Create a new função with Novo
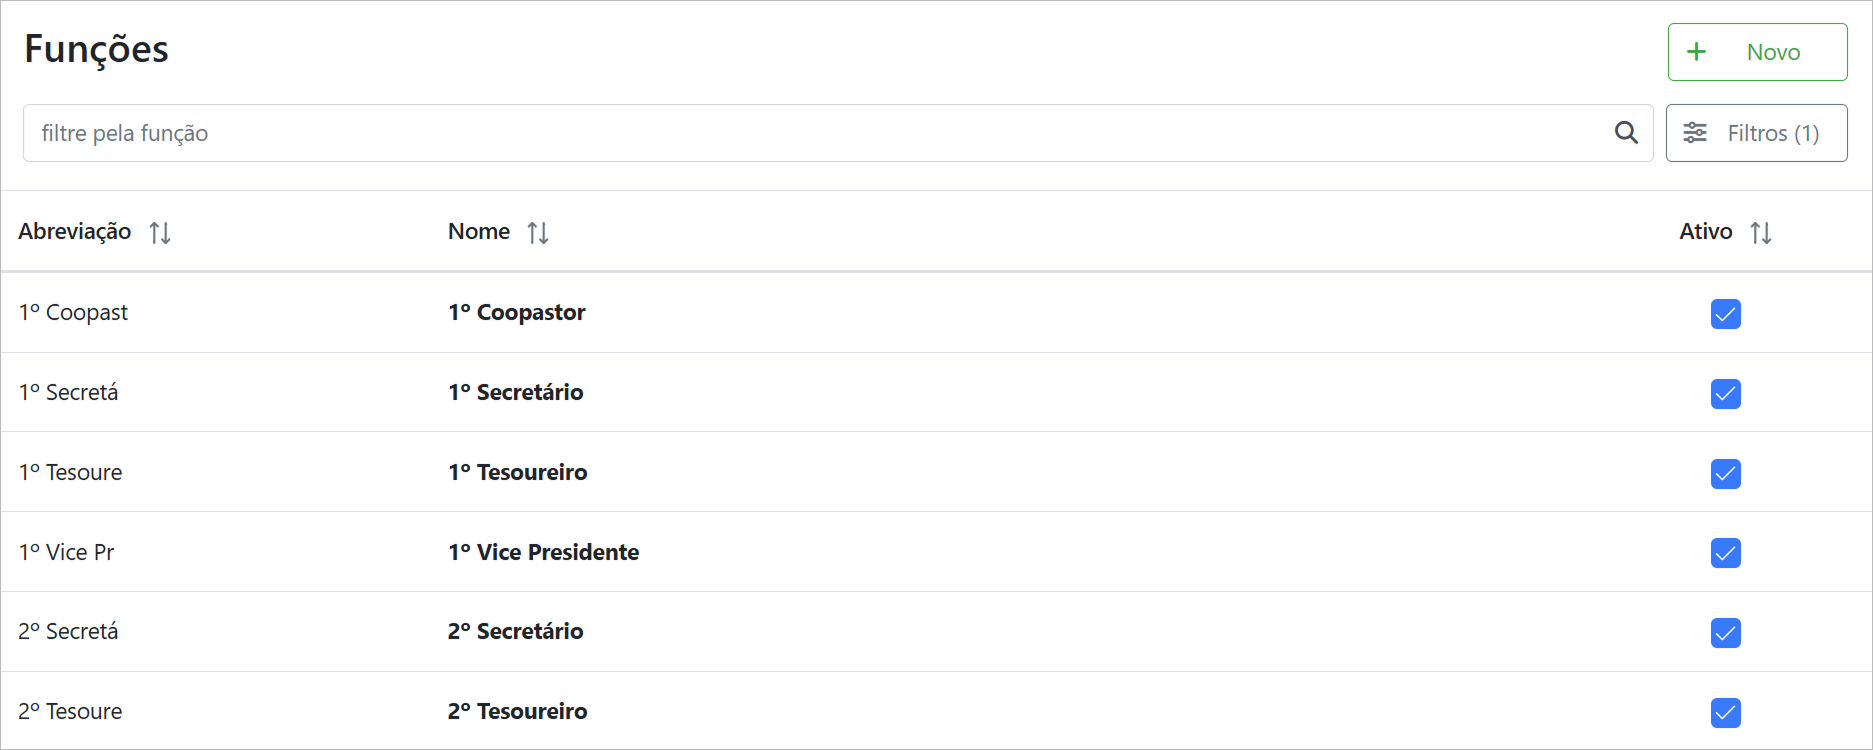Viewport: 1873px width, 750px height. 1757,52
